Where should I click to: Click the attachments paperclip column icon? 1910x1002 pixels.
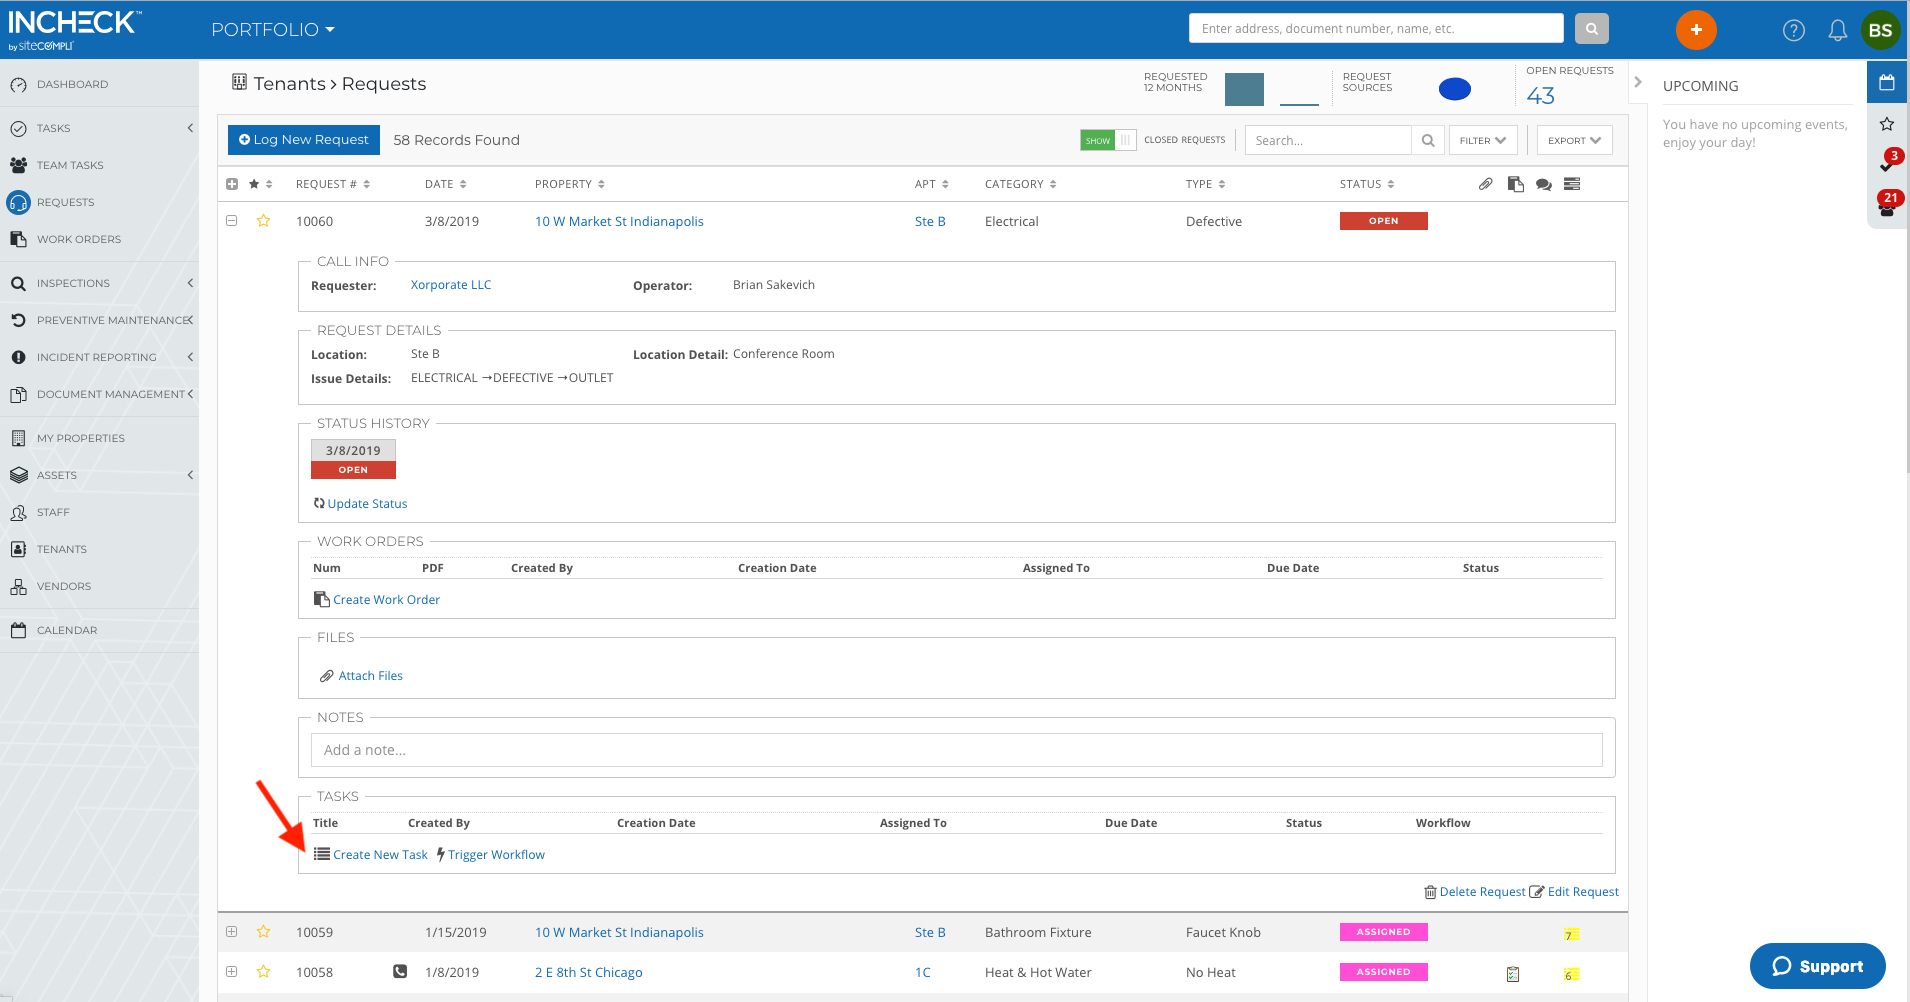coord(1486,184)
